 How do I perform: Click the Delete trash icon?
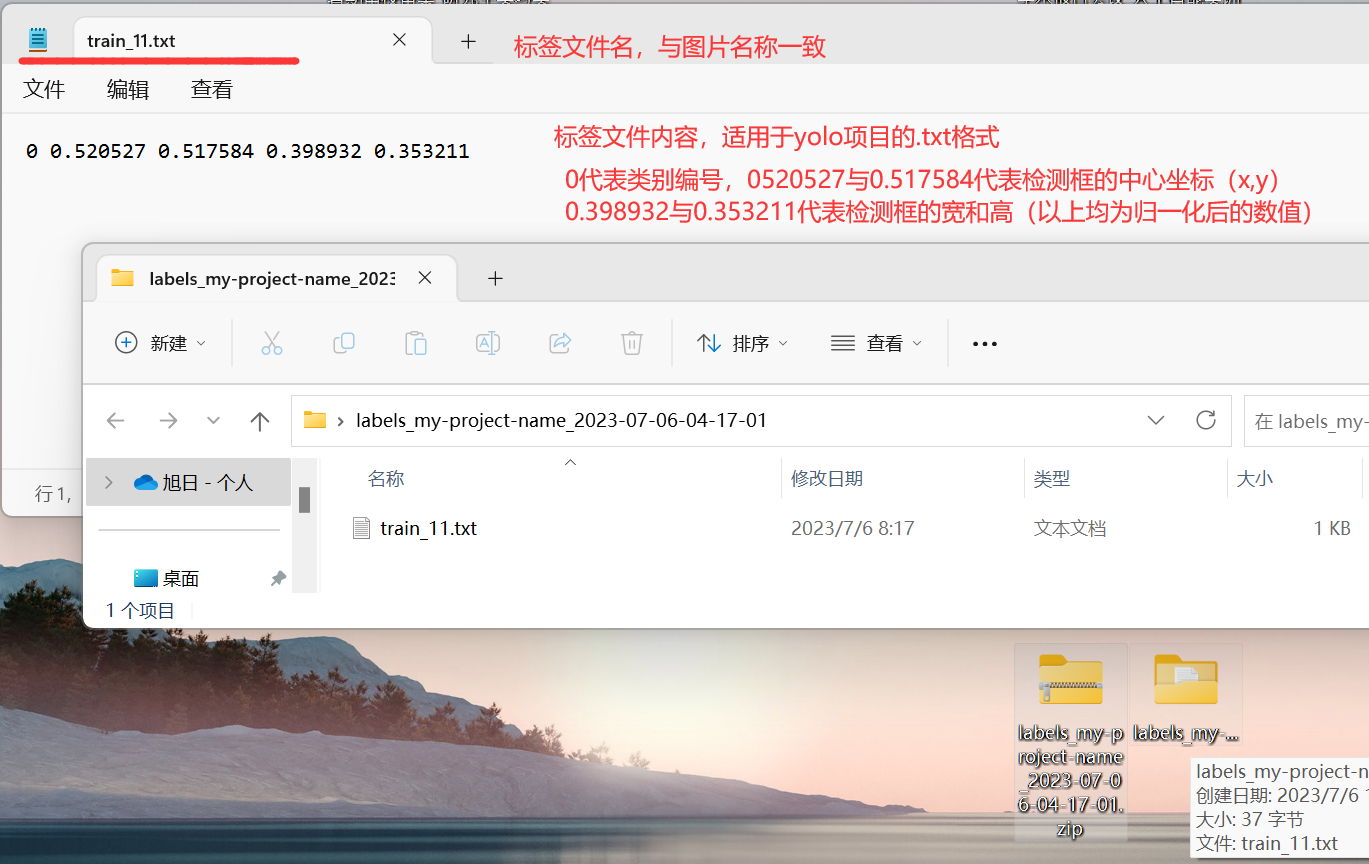631,343
